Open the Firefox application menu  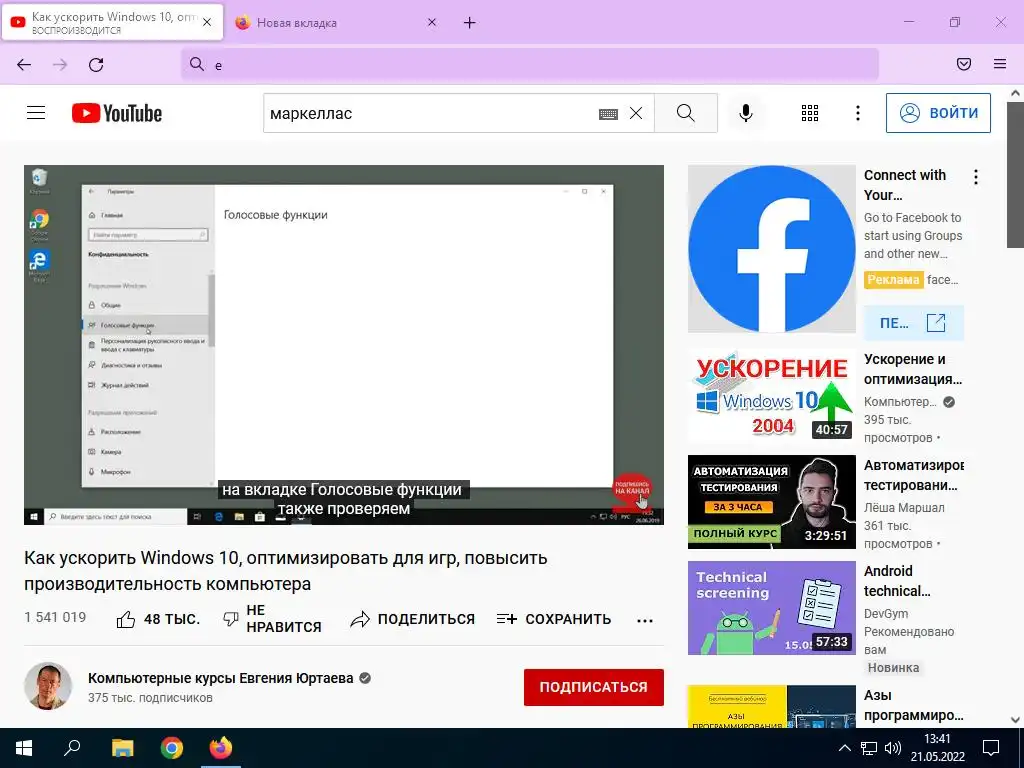pos(1000,64)
